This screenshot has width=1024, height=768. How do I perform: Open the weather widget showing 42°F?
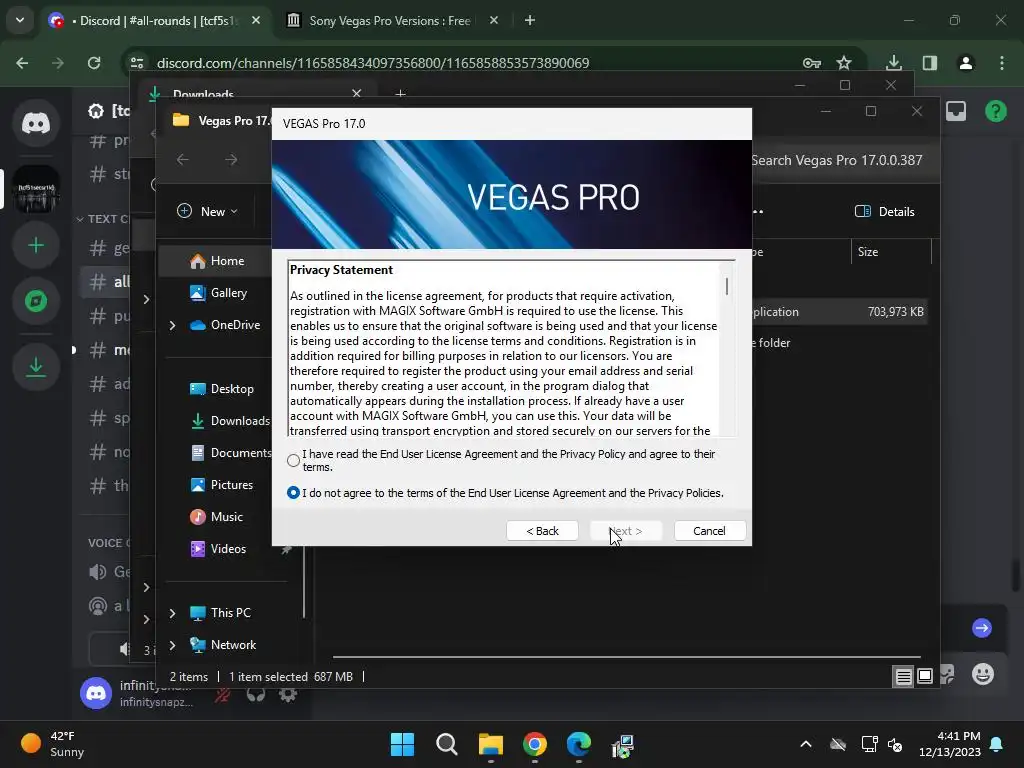point(53,744)
